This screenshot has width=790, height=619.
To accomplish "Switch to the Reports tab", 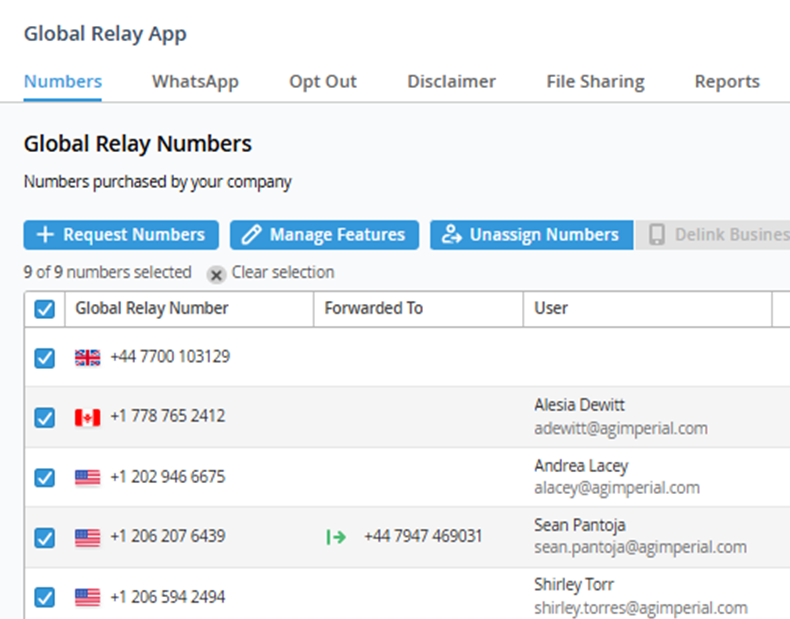I will (727, 82).
